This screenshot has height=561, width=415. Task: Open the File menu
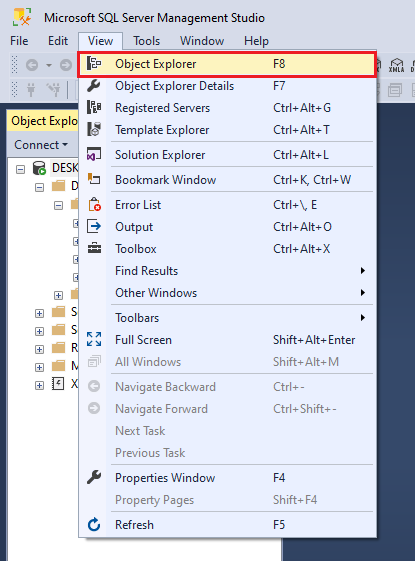pyautogui.click(x=19, y=41)
